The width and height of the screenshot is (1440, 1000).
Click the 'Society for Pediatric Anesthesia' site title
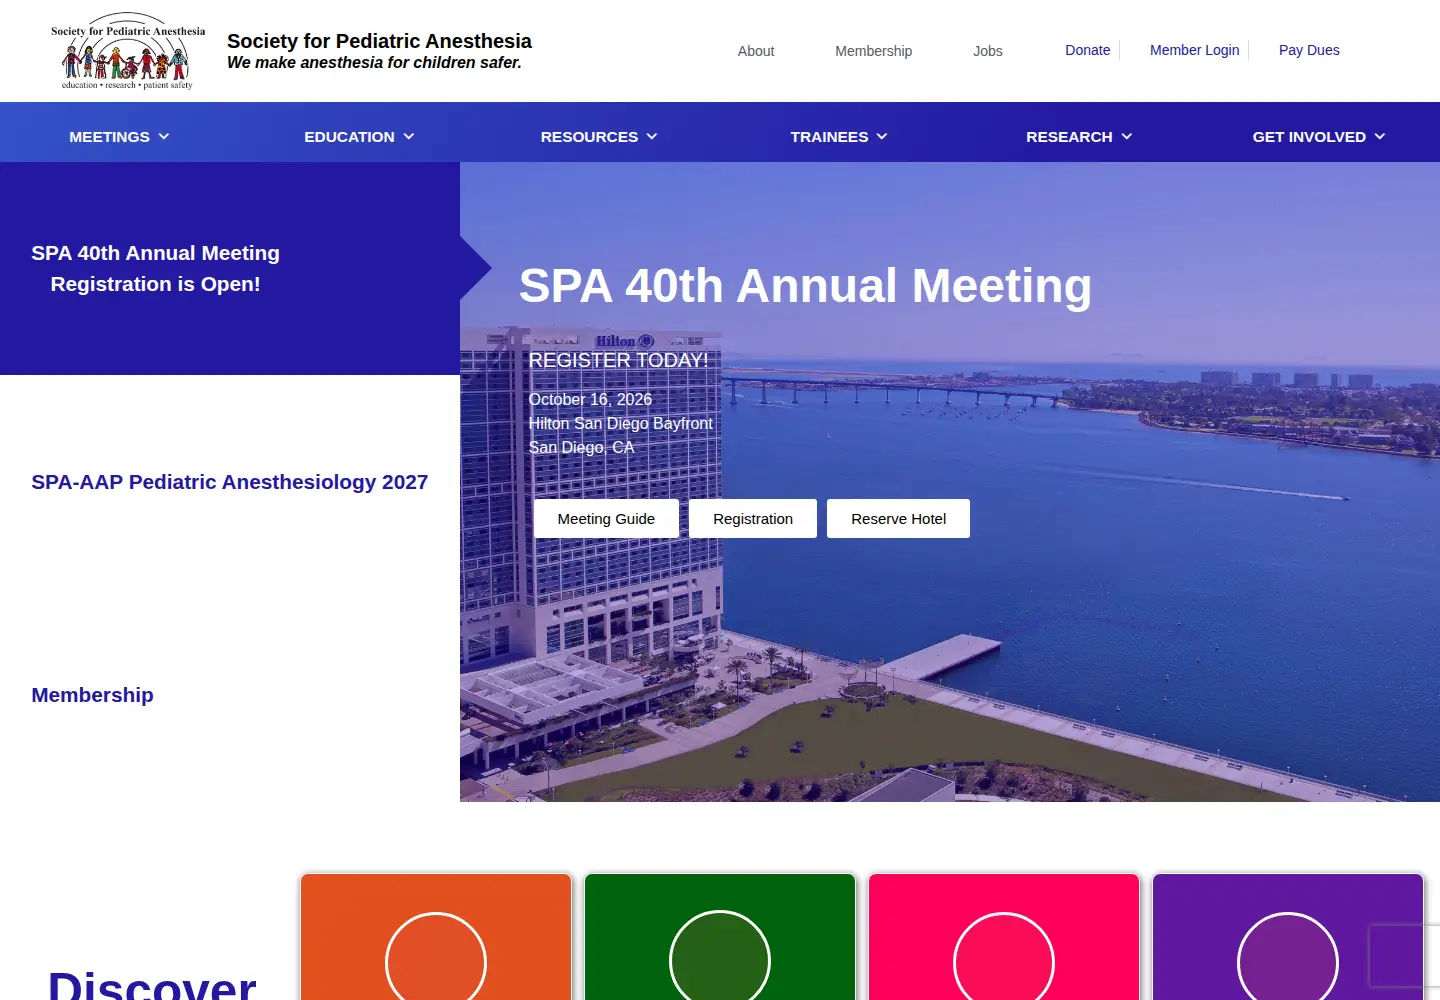pyautogui.click(x=379, y=41)
